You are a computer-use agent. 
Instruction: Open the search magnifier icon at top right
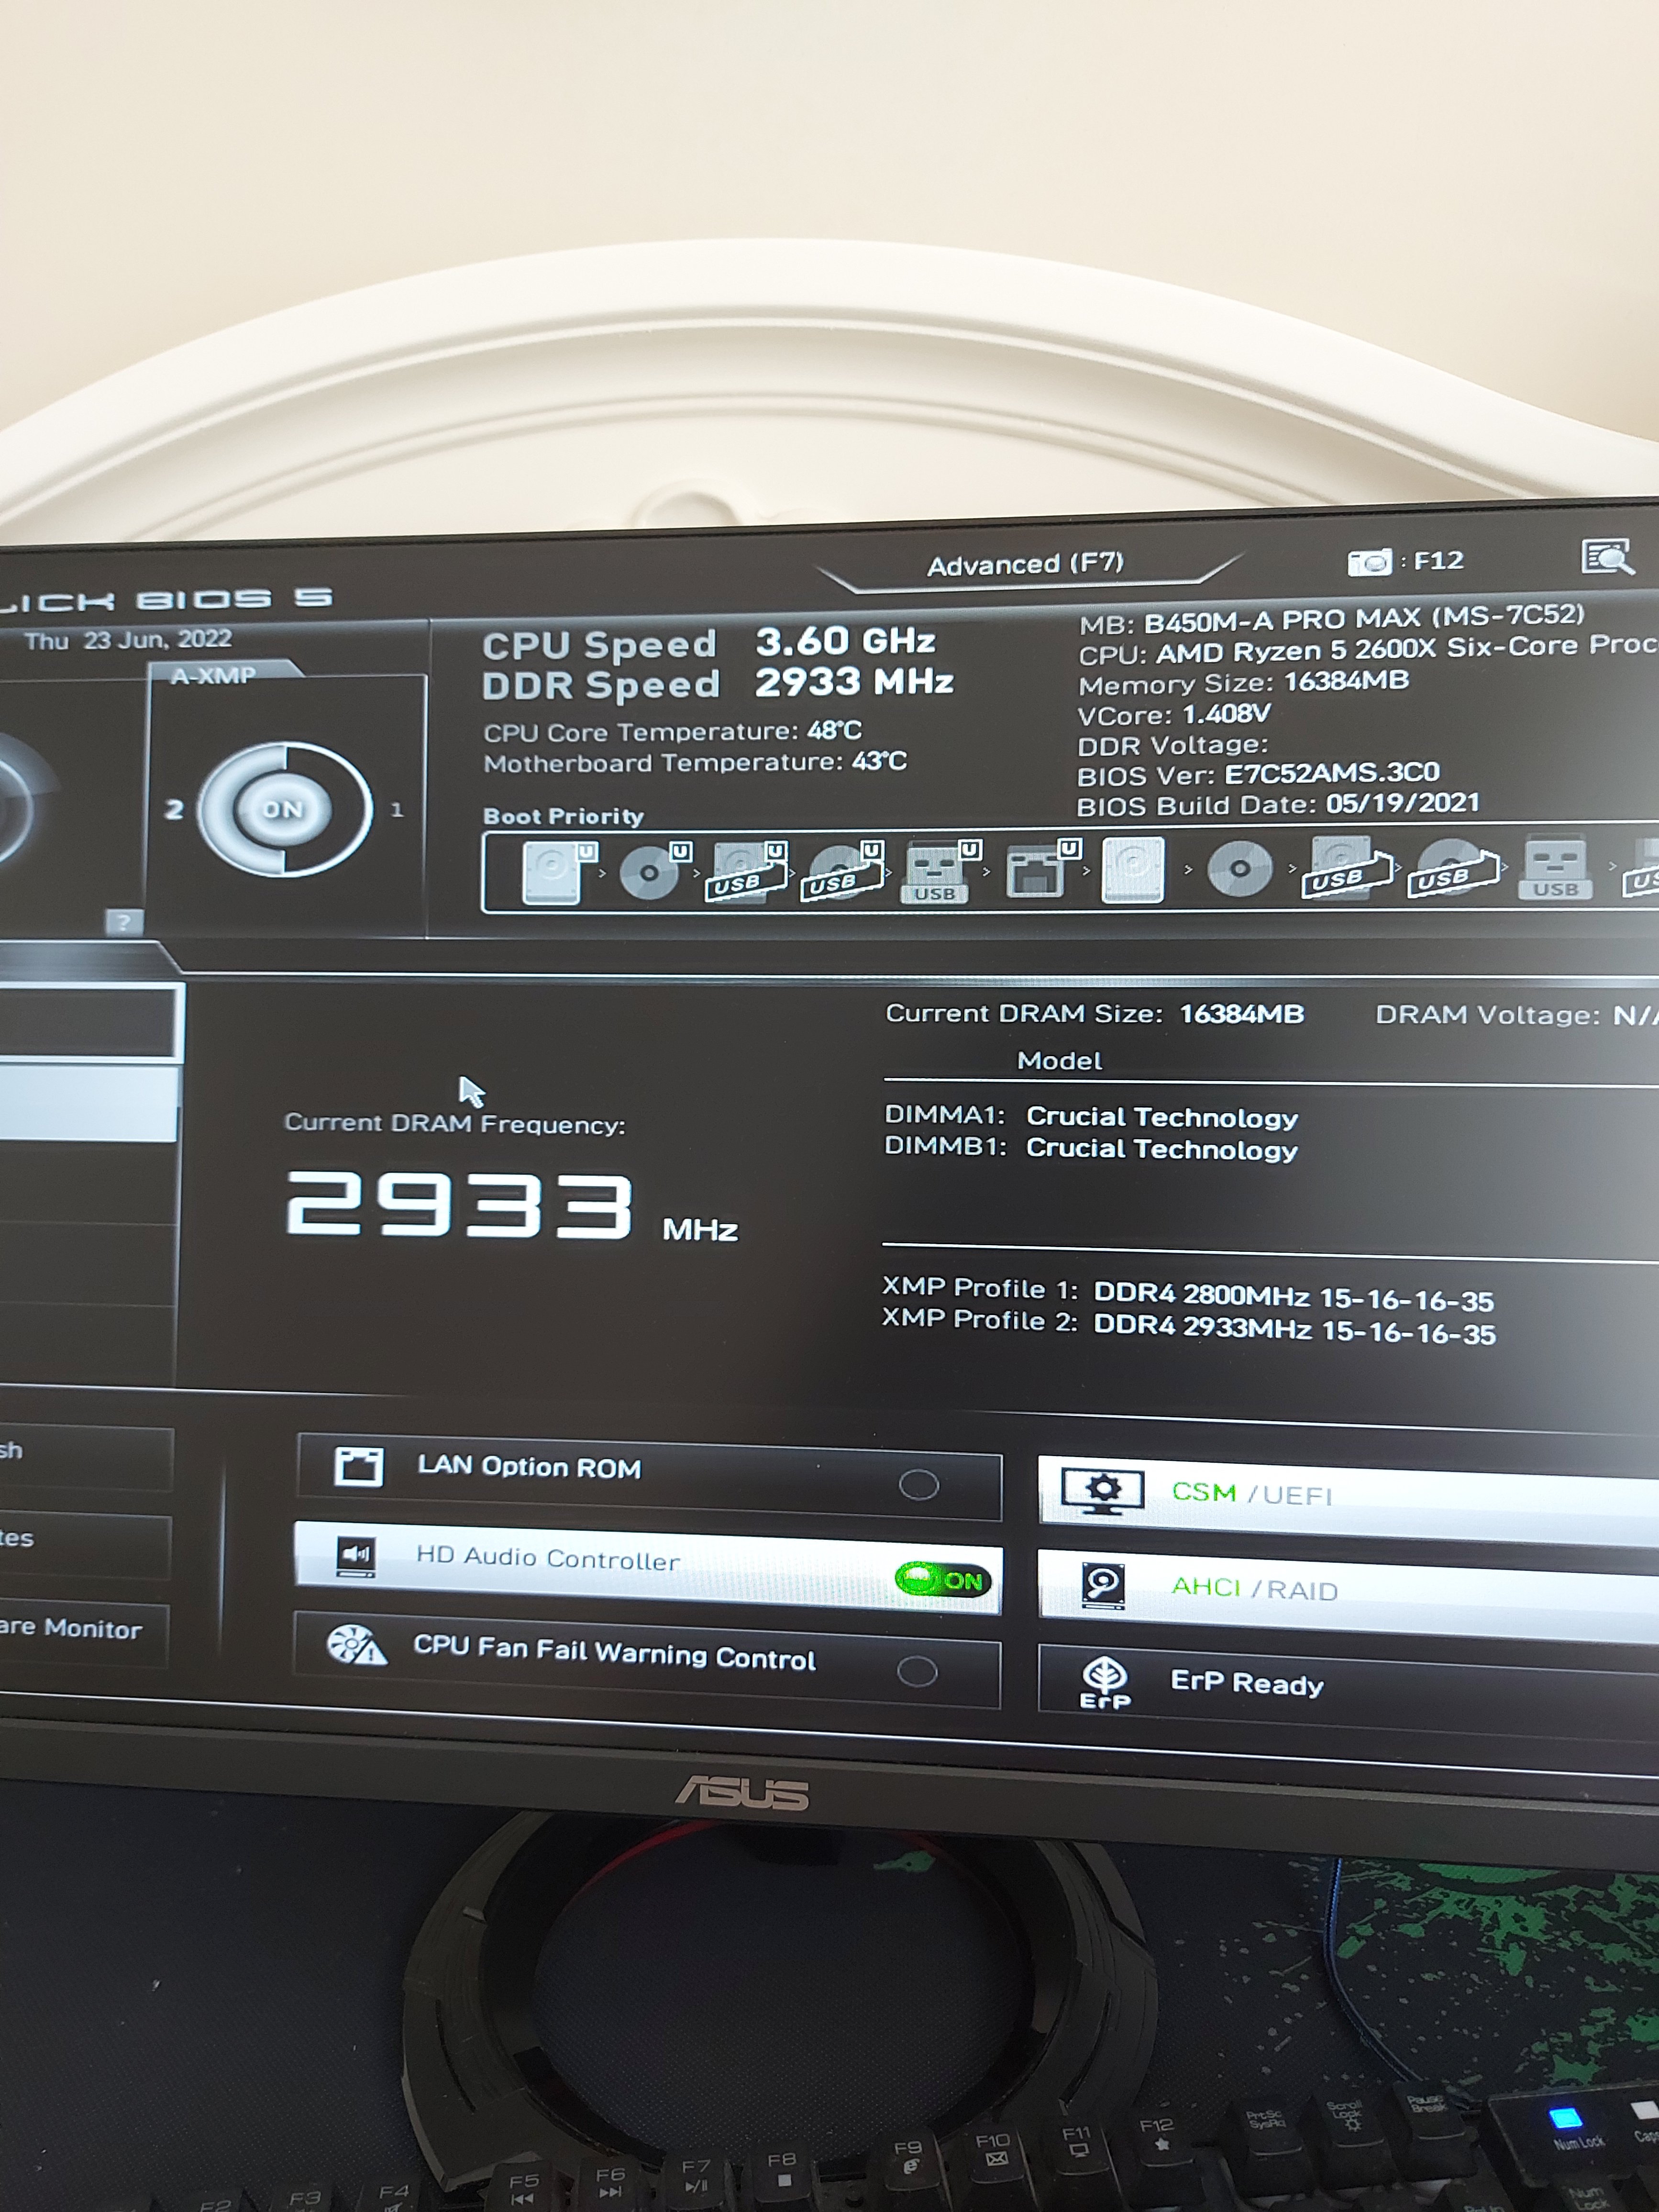click(1607, 557)
